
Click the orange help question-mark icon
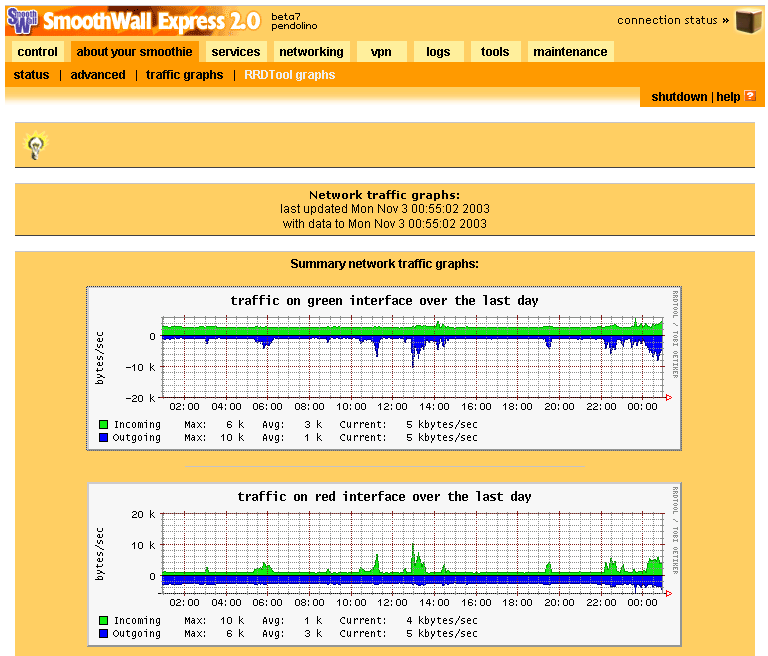(750, 96)
